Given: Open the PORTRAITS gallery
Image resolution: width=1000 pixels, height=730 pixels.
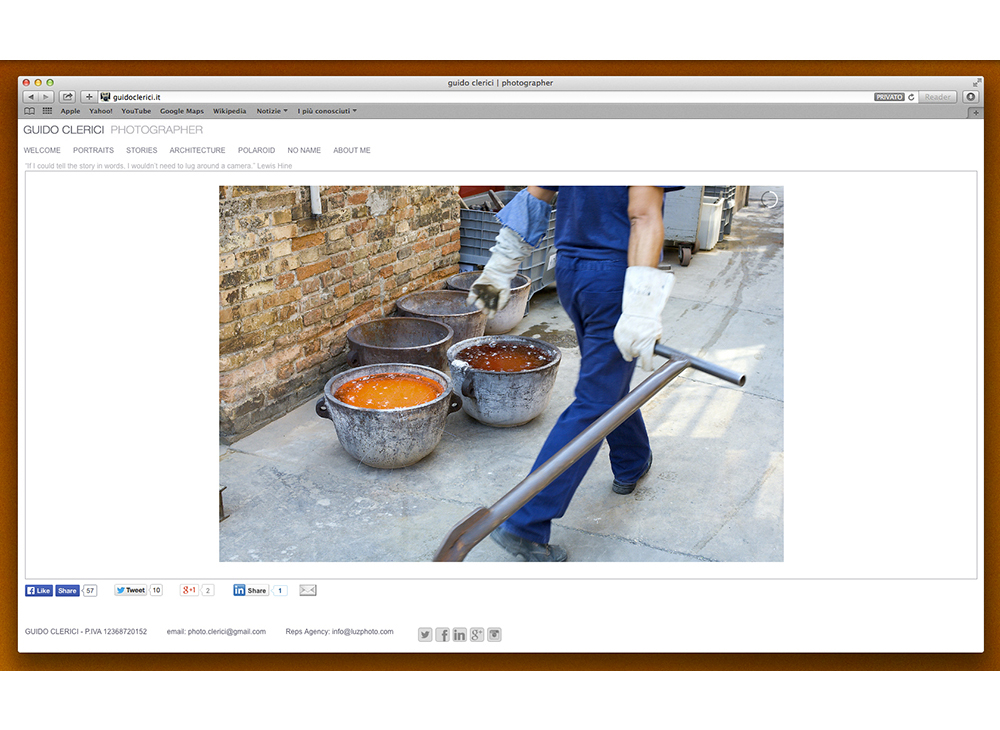Looking at the screenshot, I should [x=93, y=150].
